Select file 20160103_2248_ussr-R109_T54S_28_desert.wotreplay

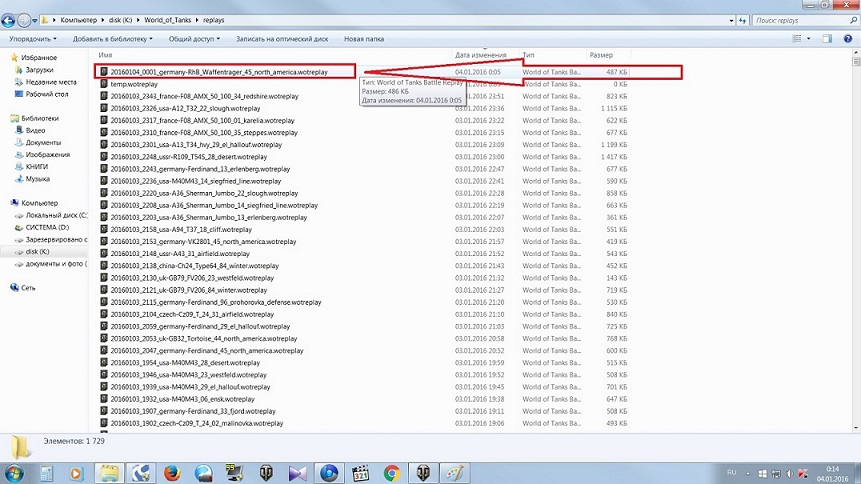point(188,157)
